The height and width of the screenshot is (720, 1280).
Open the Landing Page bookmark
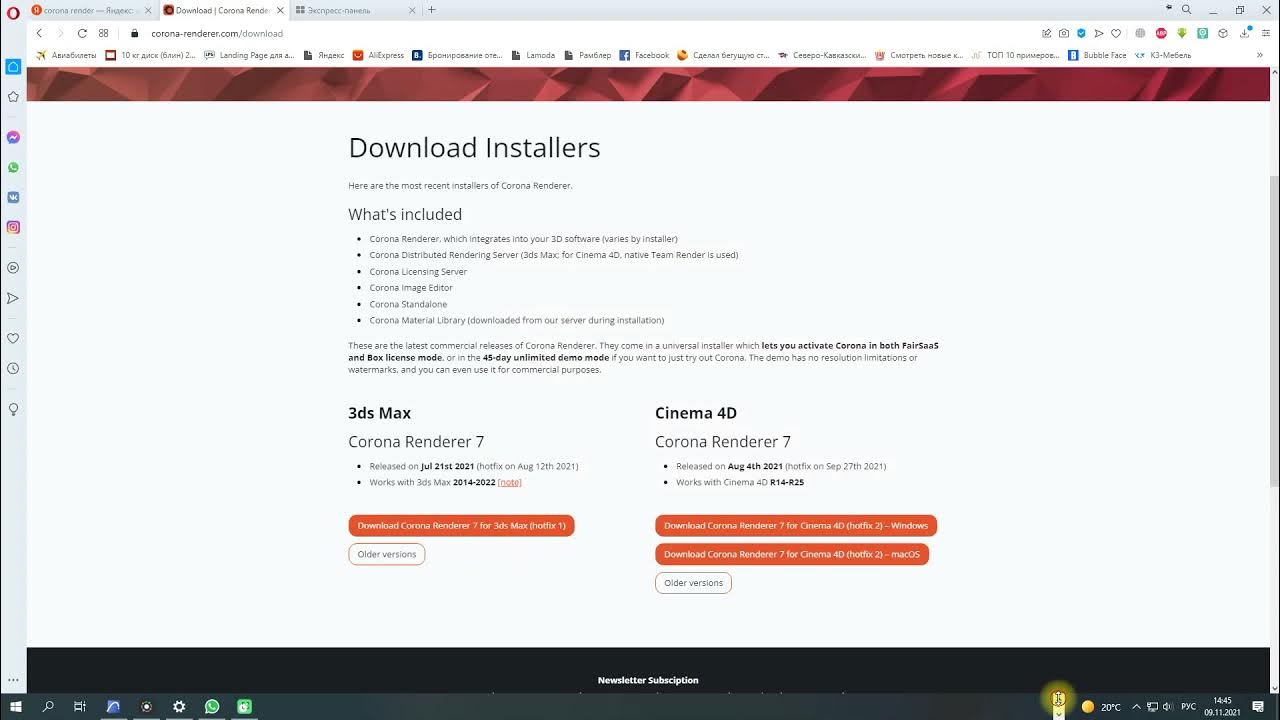point(249,55)
